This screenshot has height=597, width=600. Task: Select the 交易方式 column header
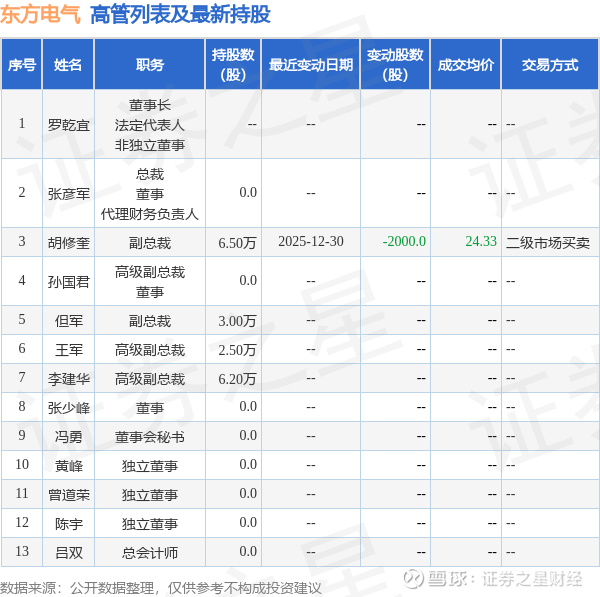[x=550, y=65]
